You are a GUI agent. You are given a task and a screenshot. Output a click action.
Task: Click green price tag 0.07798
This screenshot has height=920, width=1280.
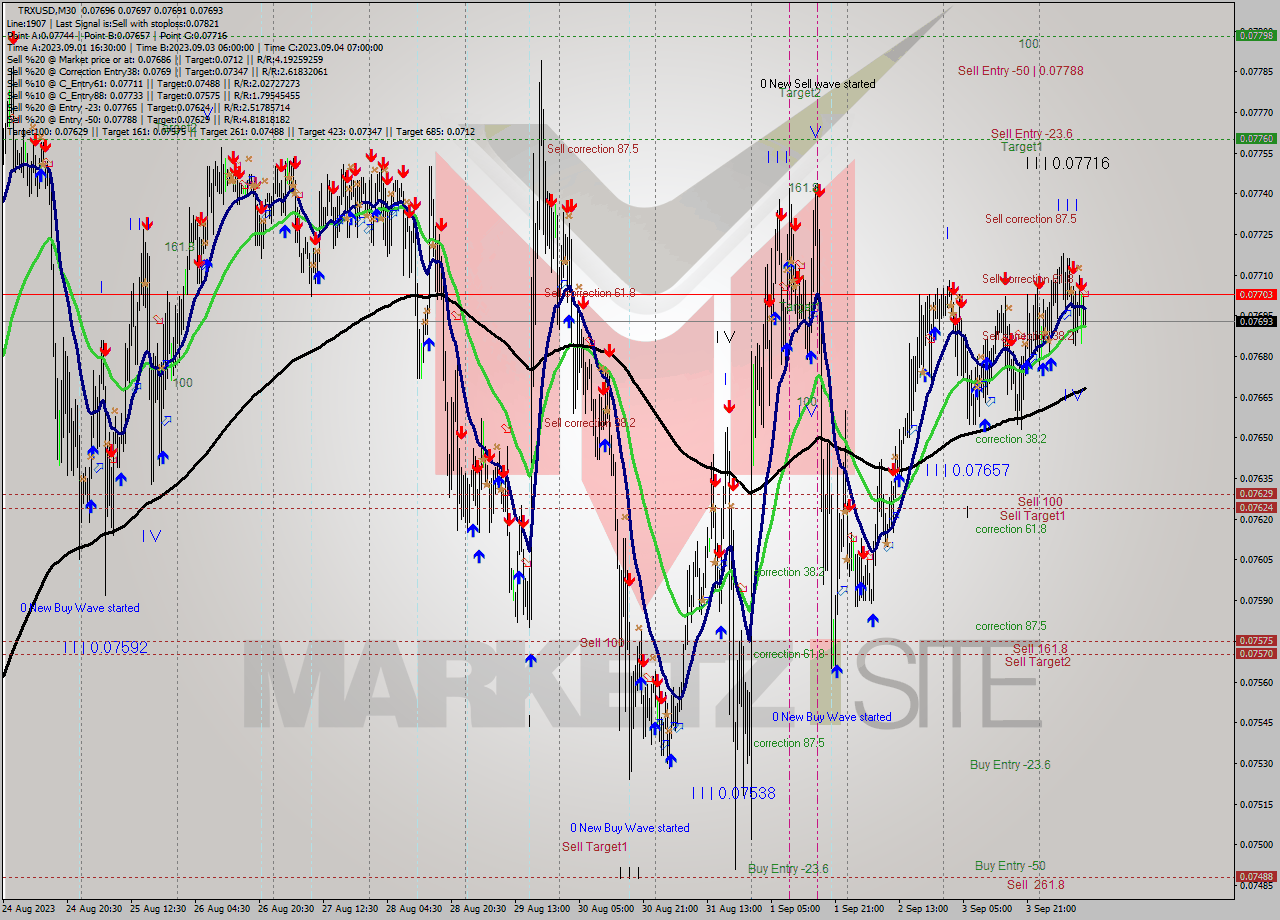(1256, 35)
